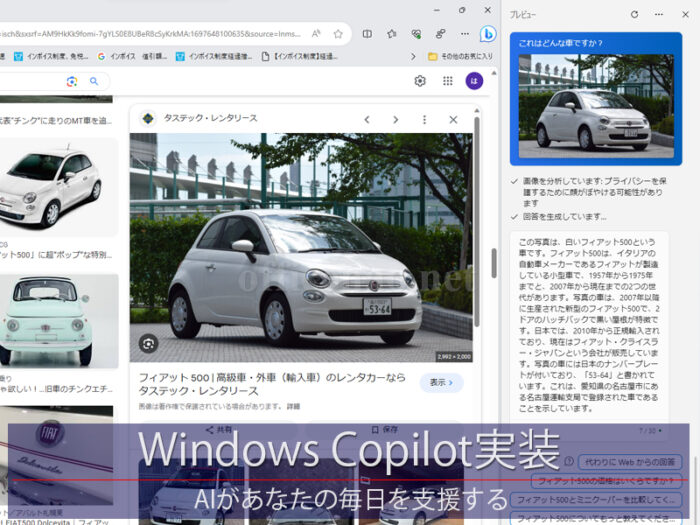The image size is (700, 525).
Task: Click the Google results page scrollbar
Action: [494, 263]
